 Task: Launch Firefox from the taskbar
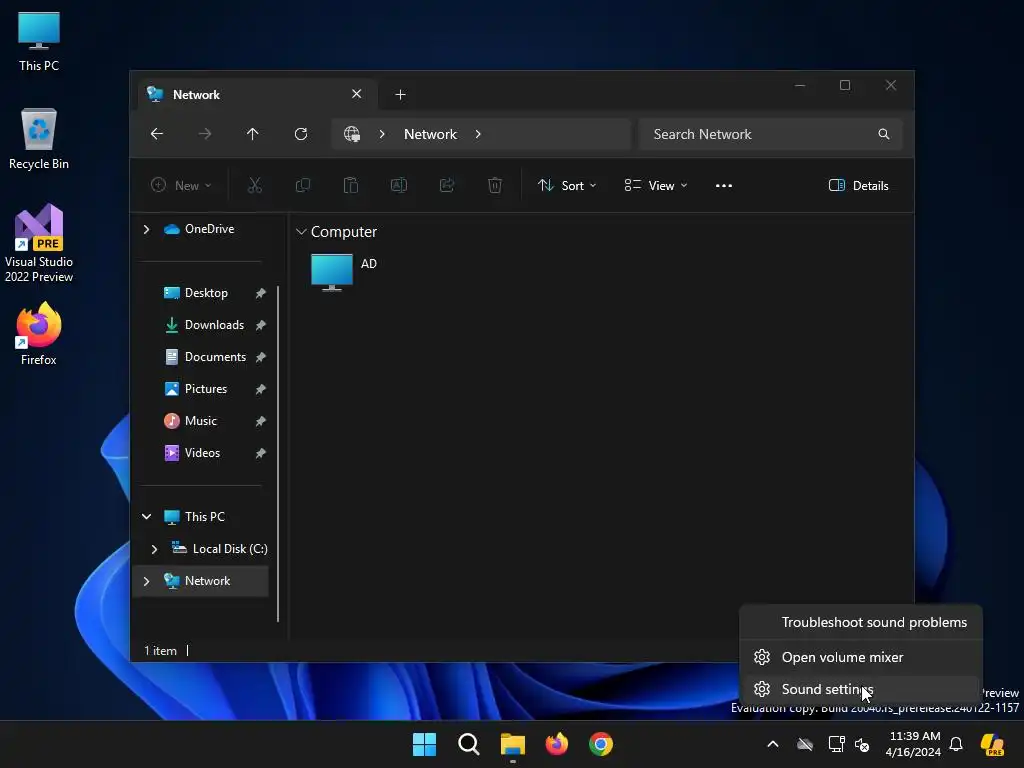(x=556, y=744)
